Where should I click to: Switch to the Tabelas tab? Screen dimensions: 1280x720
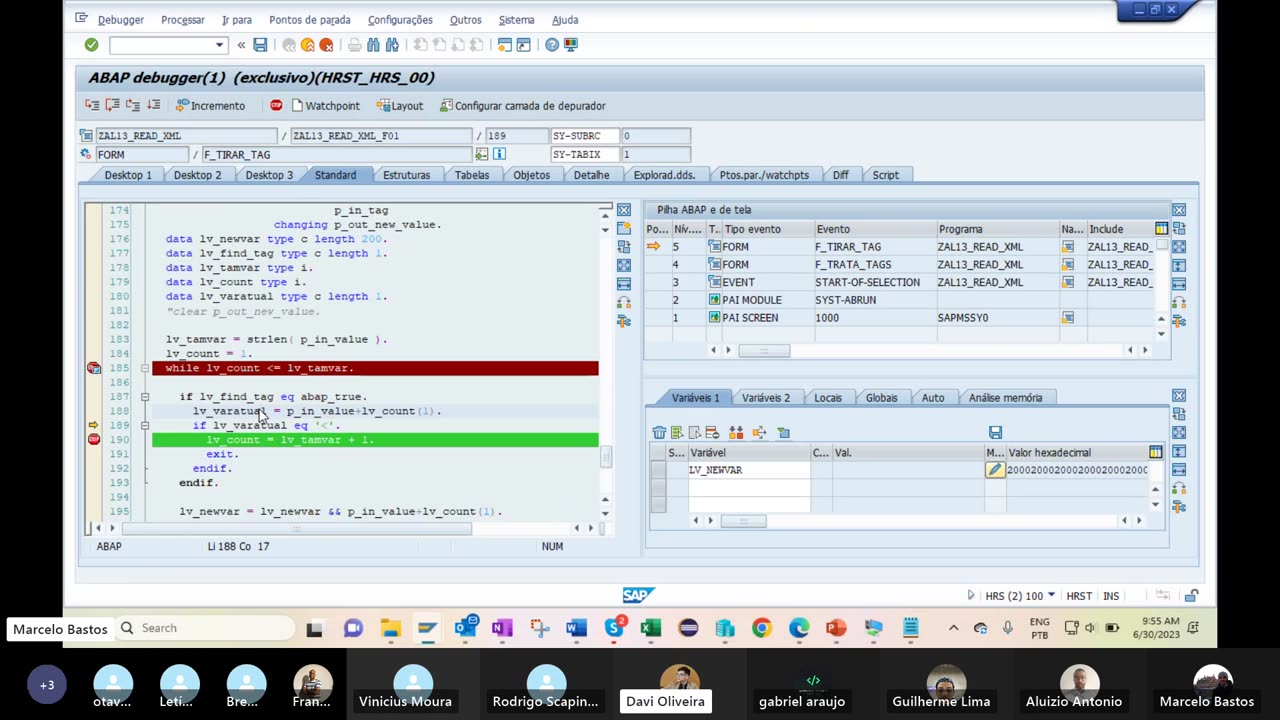[x=472, y=175]
